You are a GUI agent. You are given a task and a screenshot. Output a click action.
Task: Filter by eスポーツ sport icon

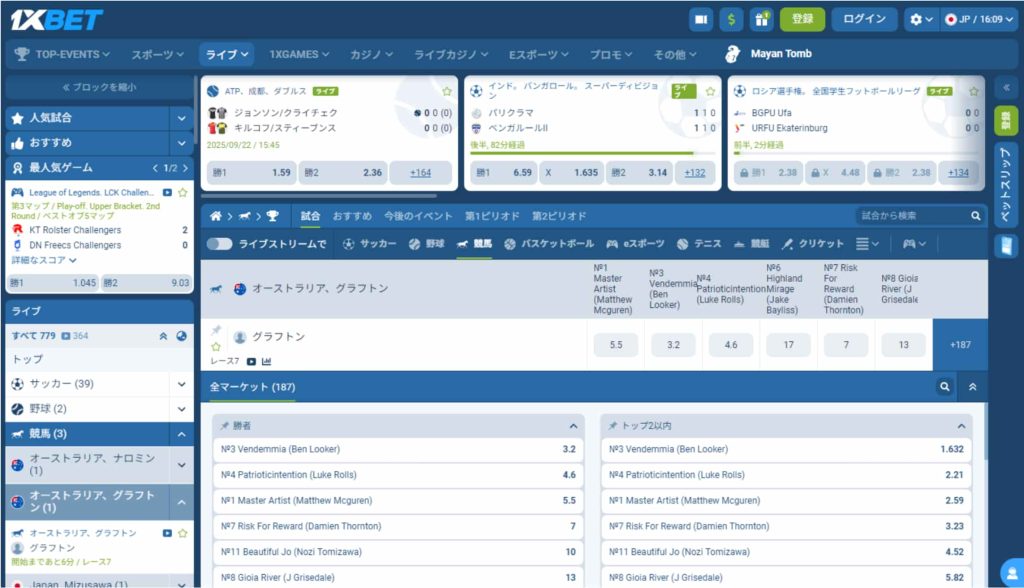[635, 244]
